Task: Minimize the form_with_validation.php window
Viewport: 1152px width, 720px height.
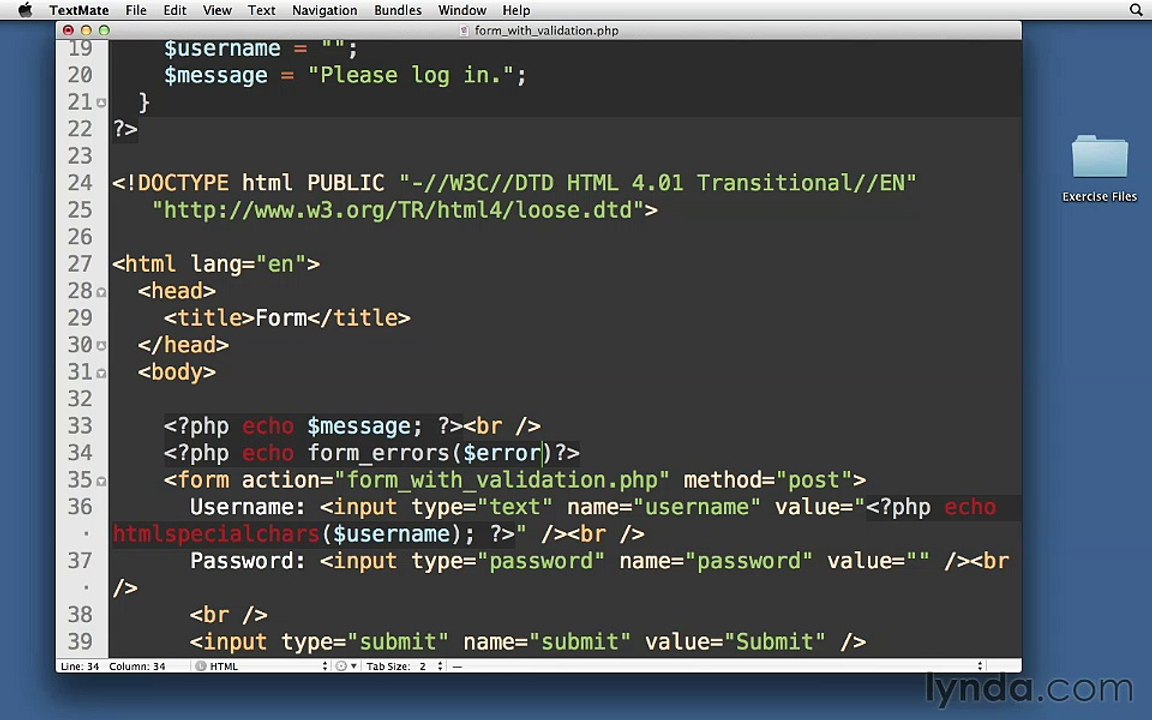Action: pos(86,30)
